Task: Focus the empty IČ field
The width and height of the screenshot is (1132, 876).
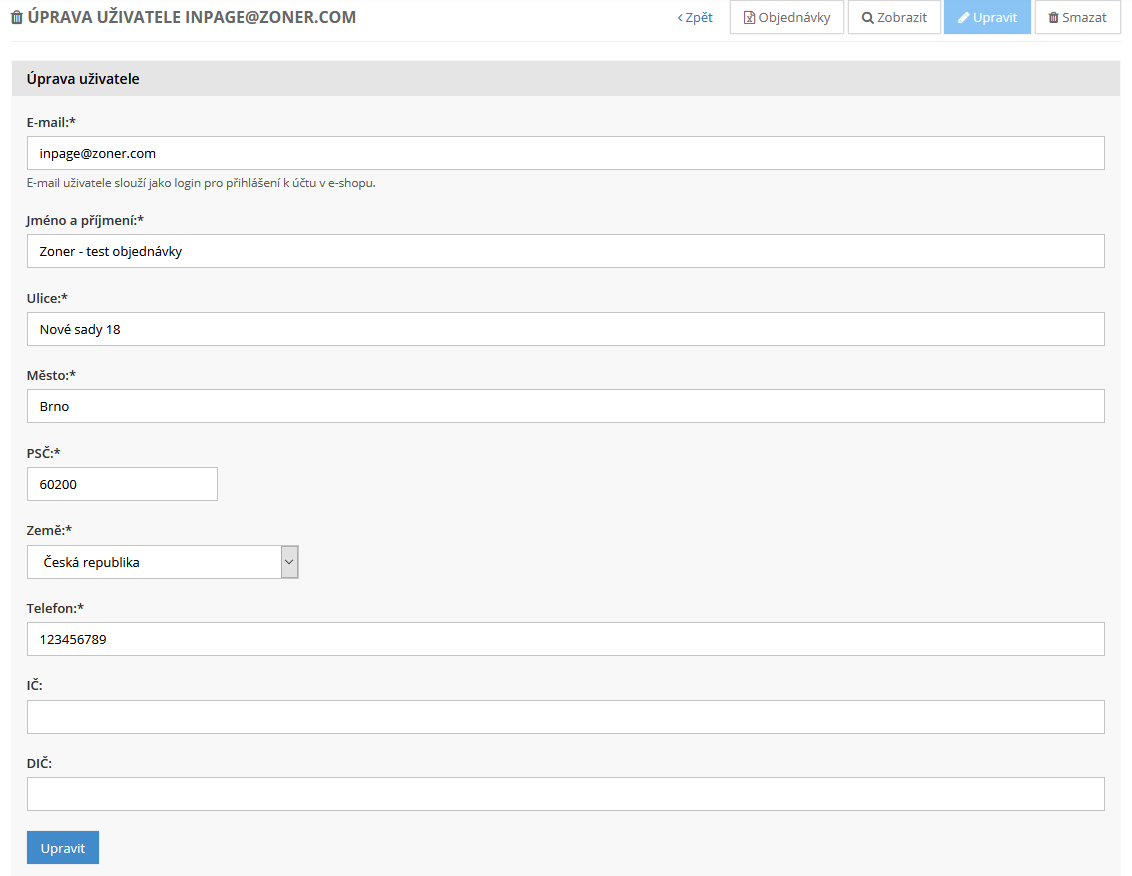Action: point(565,717)
